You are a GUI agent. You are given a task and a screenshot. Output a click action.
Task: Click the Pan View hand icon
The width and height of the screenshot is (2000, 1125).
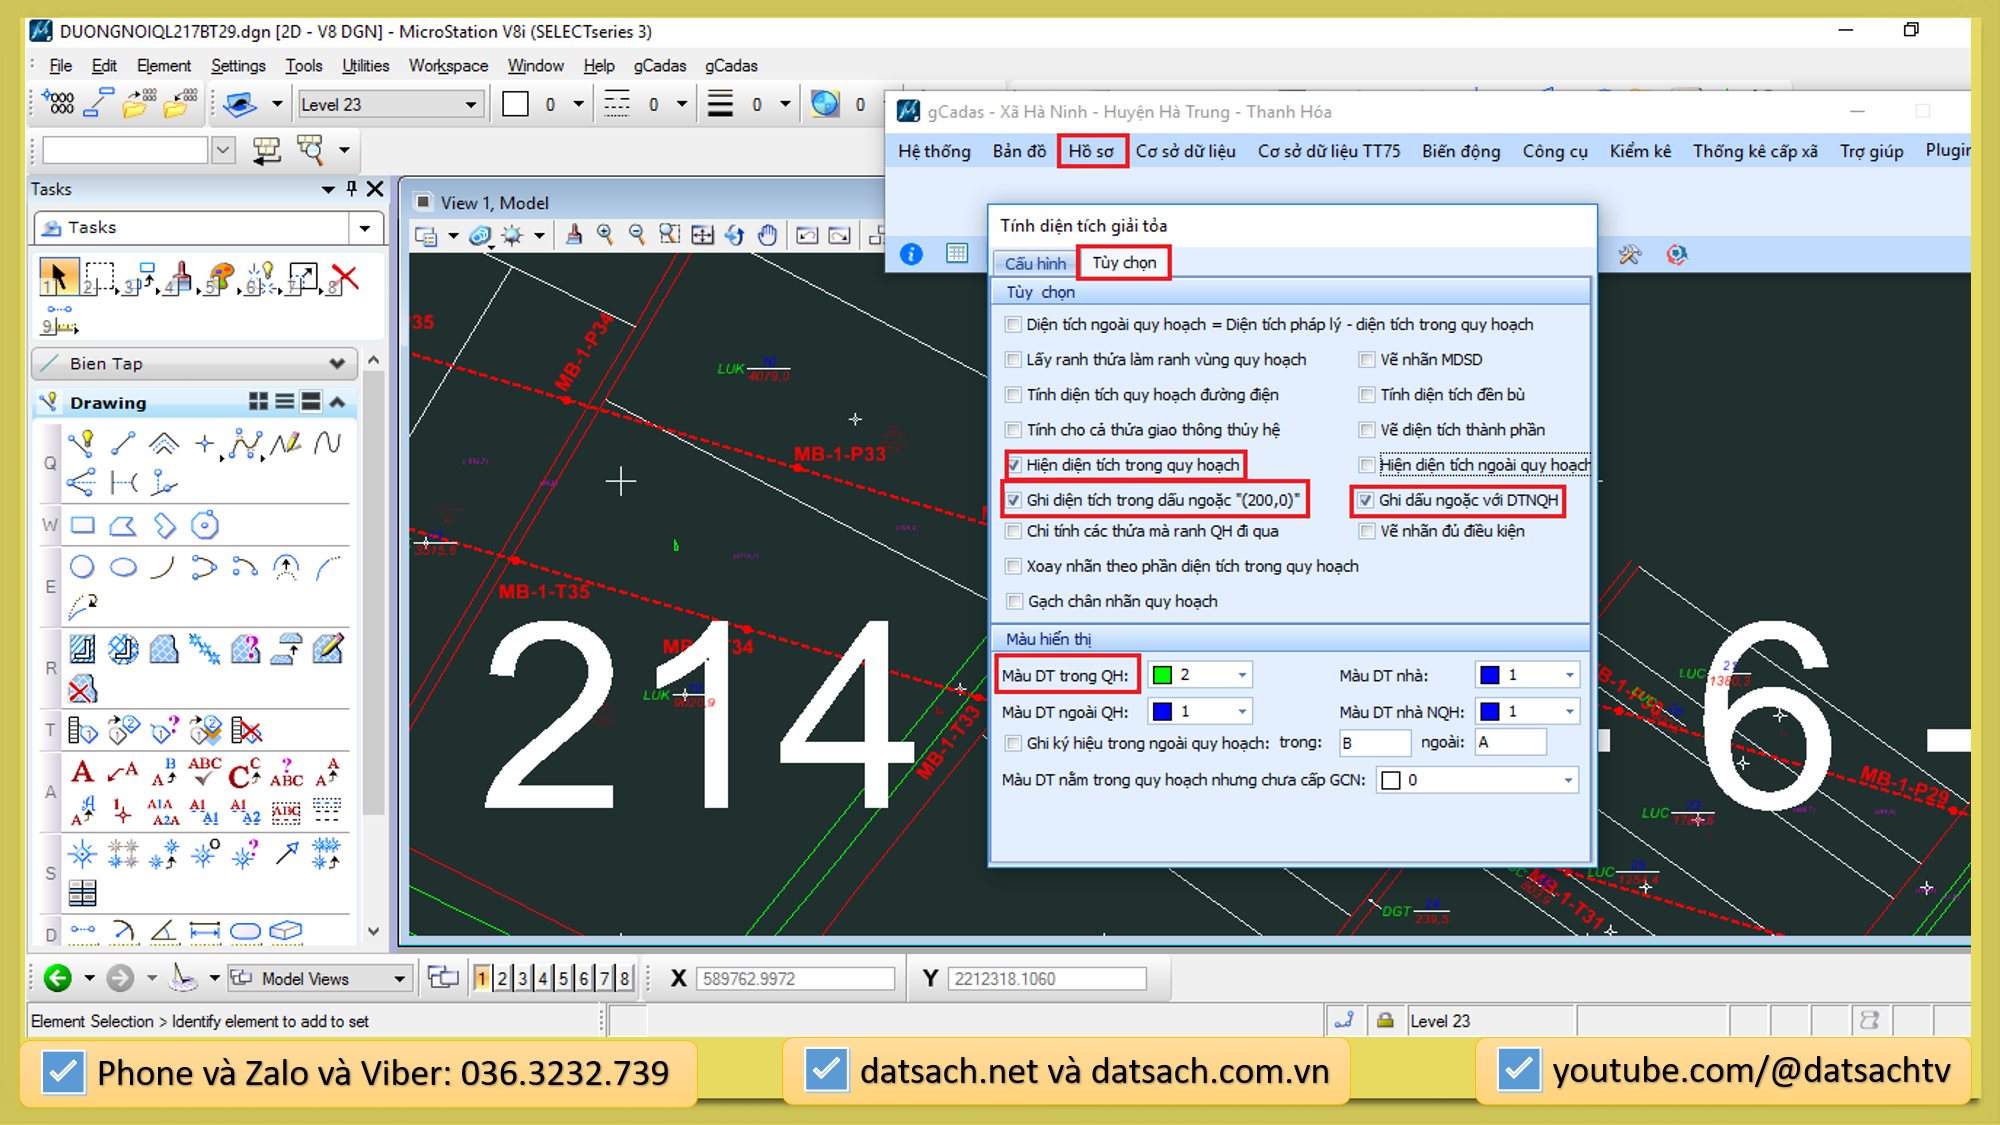point(767,235)
